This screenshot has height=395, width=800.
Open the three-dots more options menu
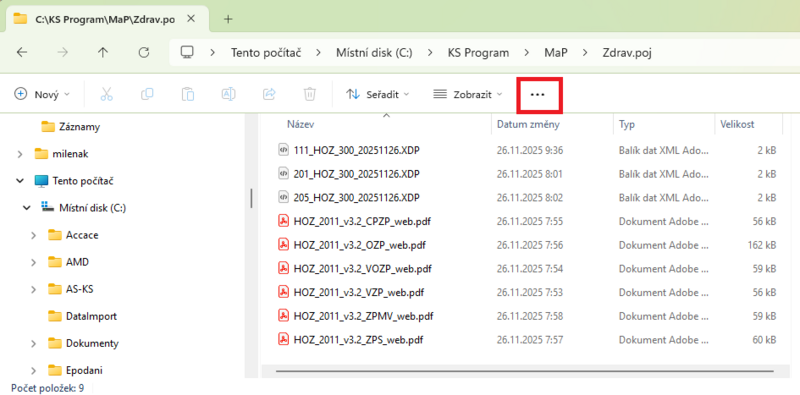click(538, 94)
